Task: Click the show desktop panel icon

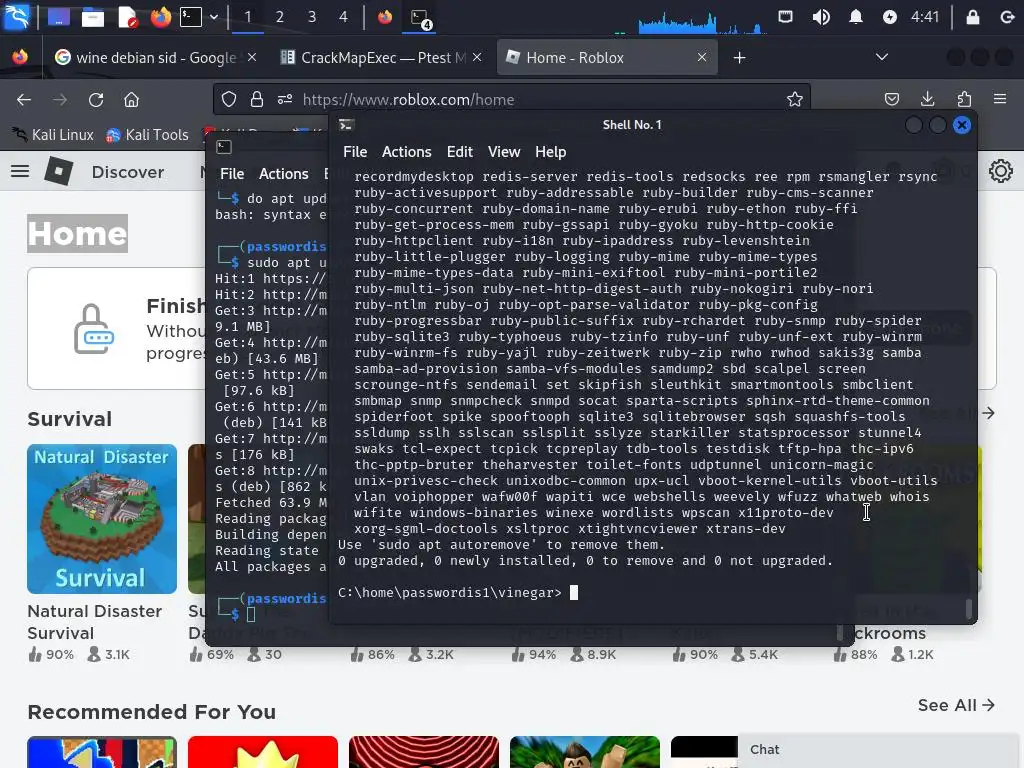Action: (58, 17)
